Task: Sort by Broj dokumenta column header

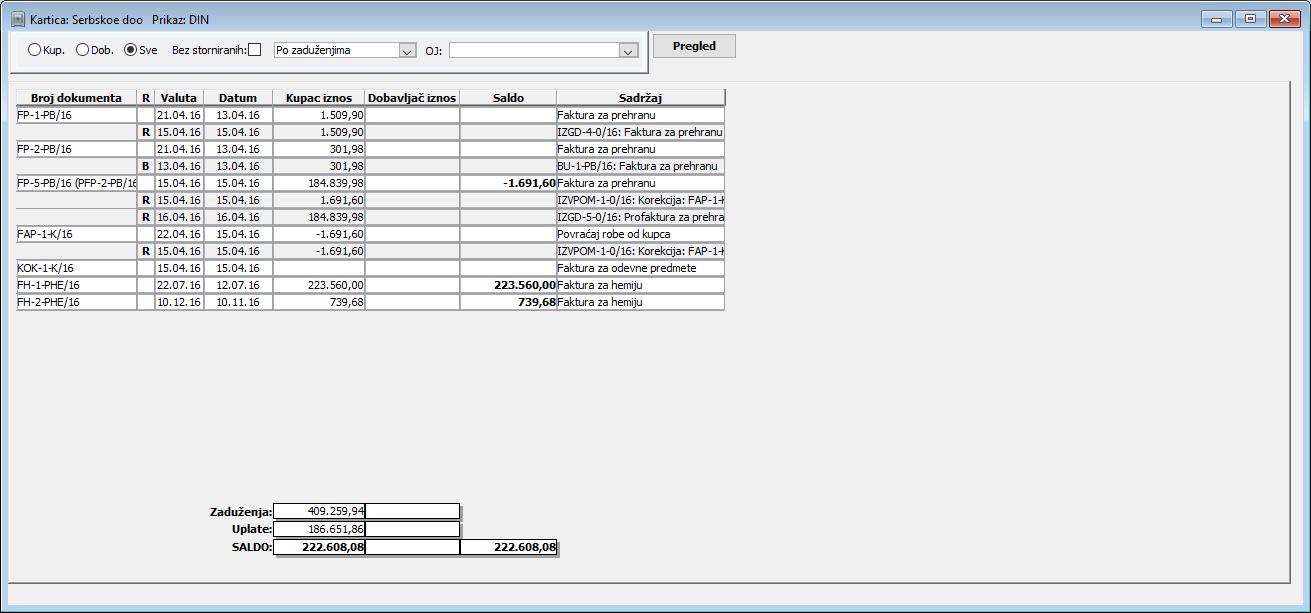Action: (x=76, y=98)
